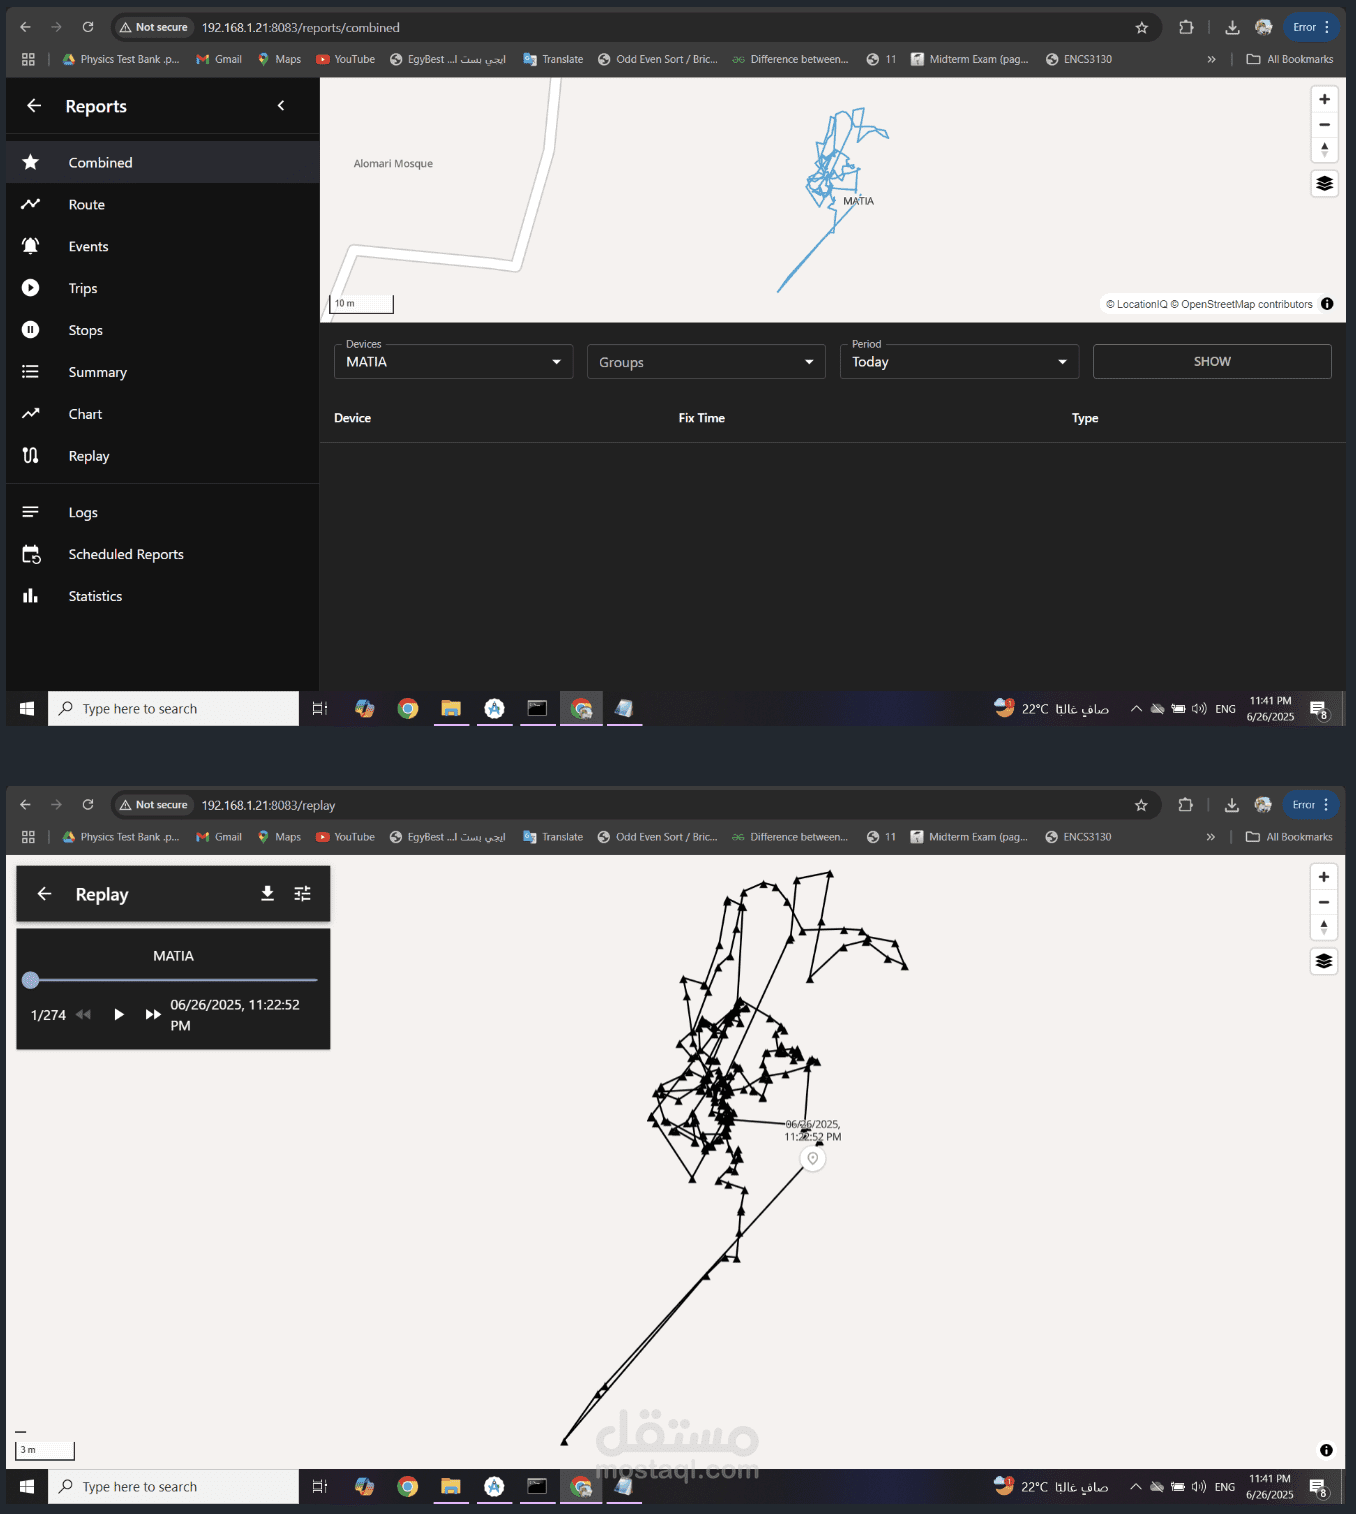Show hidden tray icons in upper taskbar
This screenshot has width=1356, height=1514.
[x=1136, y=708]
